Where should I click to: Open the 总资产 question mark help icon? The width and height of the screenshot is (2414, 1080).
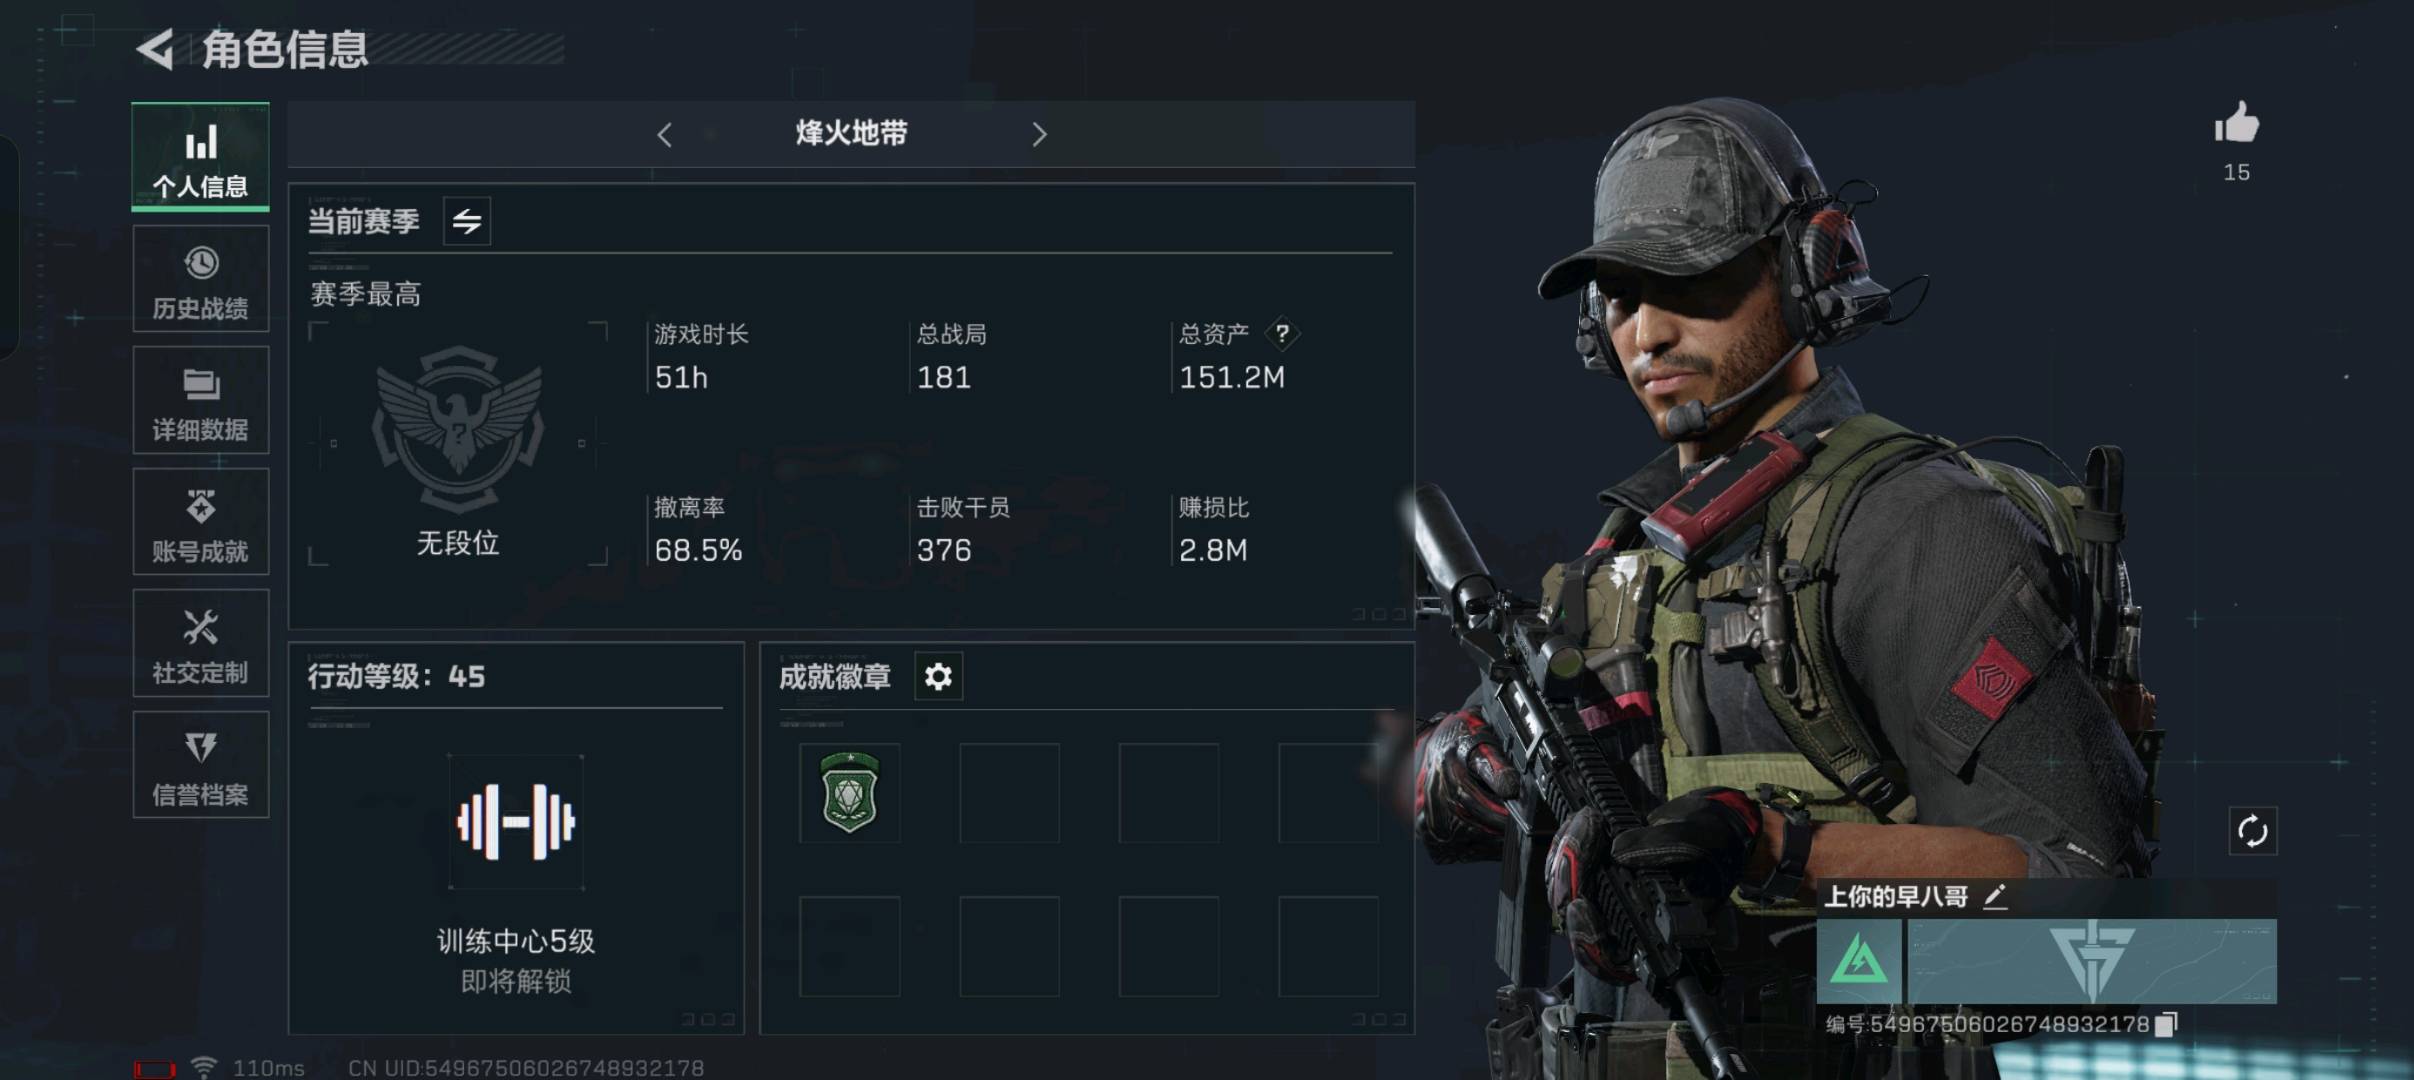pos(1282,334)
